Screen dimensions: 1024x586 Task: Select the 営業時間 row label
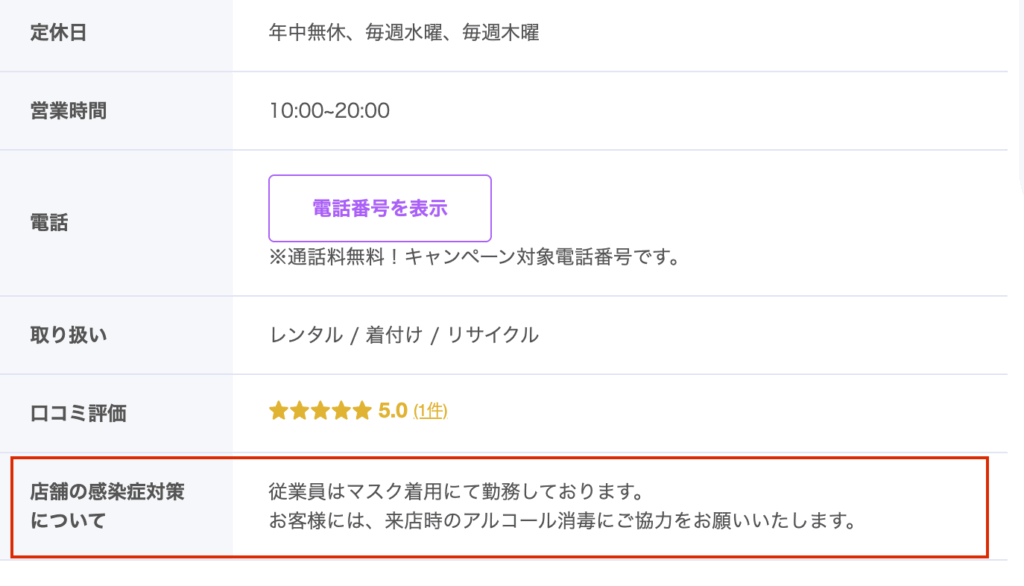pyautogui.click(x=68, y=110)
